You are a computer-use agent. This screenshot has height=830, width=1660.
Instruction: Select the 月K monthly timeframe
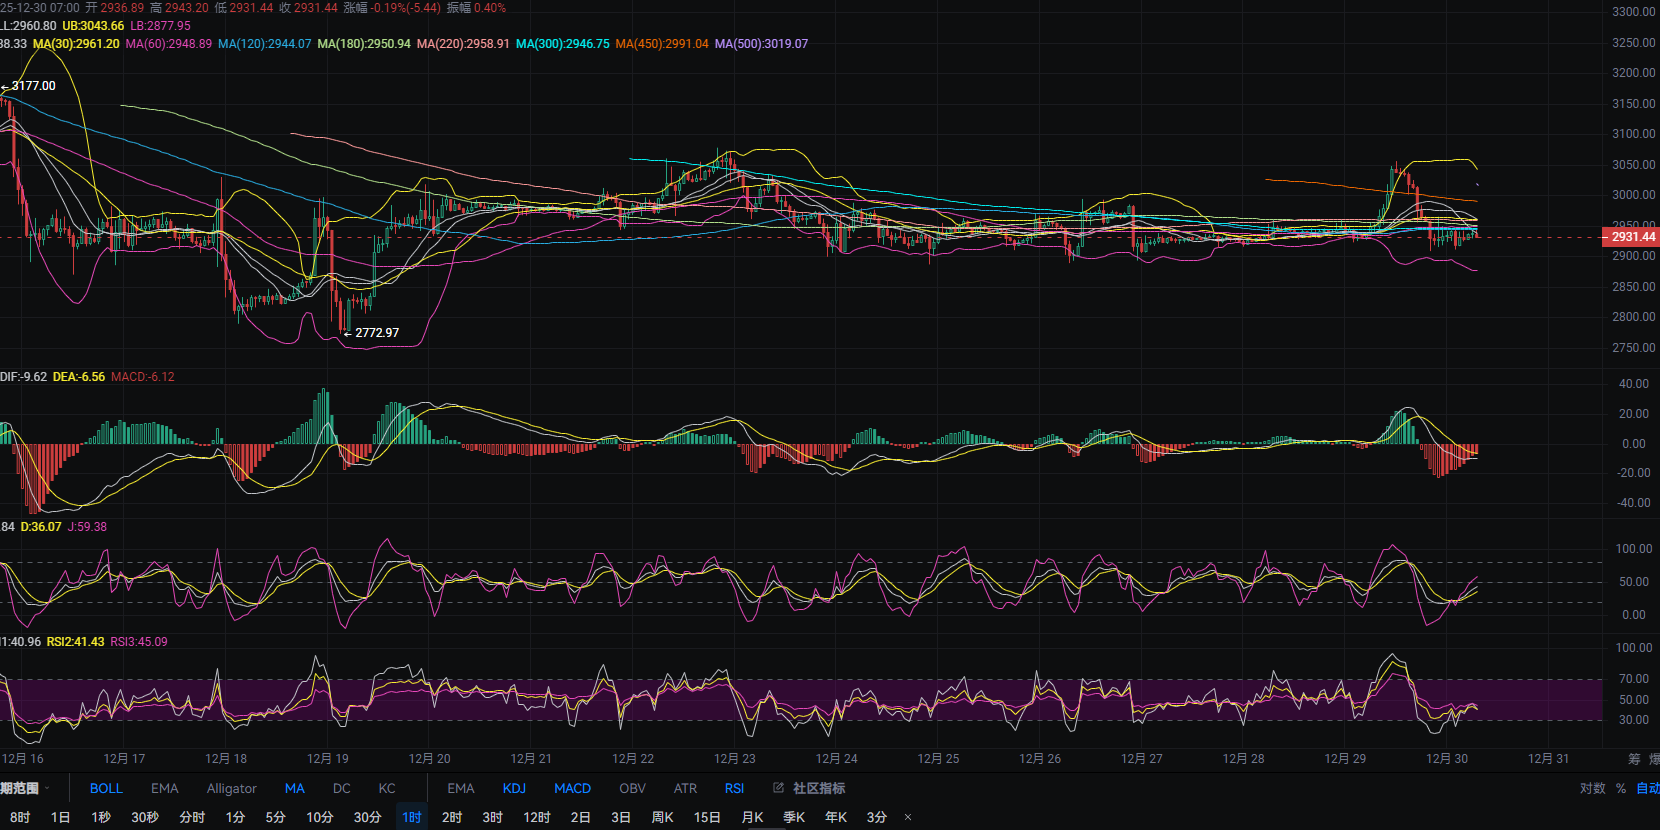(x=752, y=817)
